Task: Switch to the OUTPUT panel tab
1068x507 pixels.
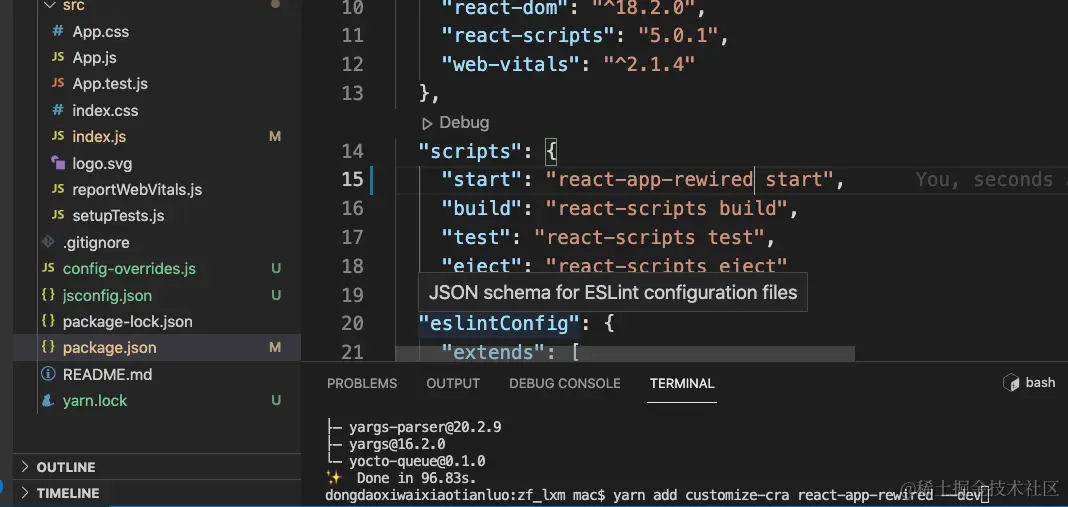Action: tap(453, 384)
